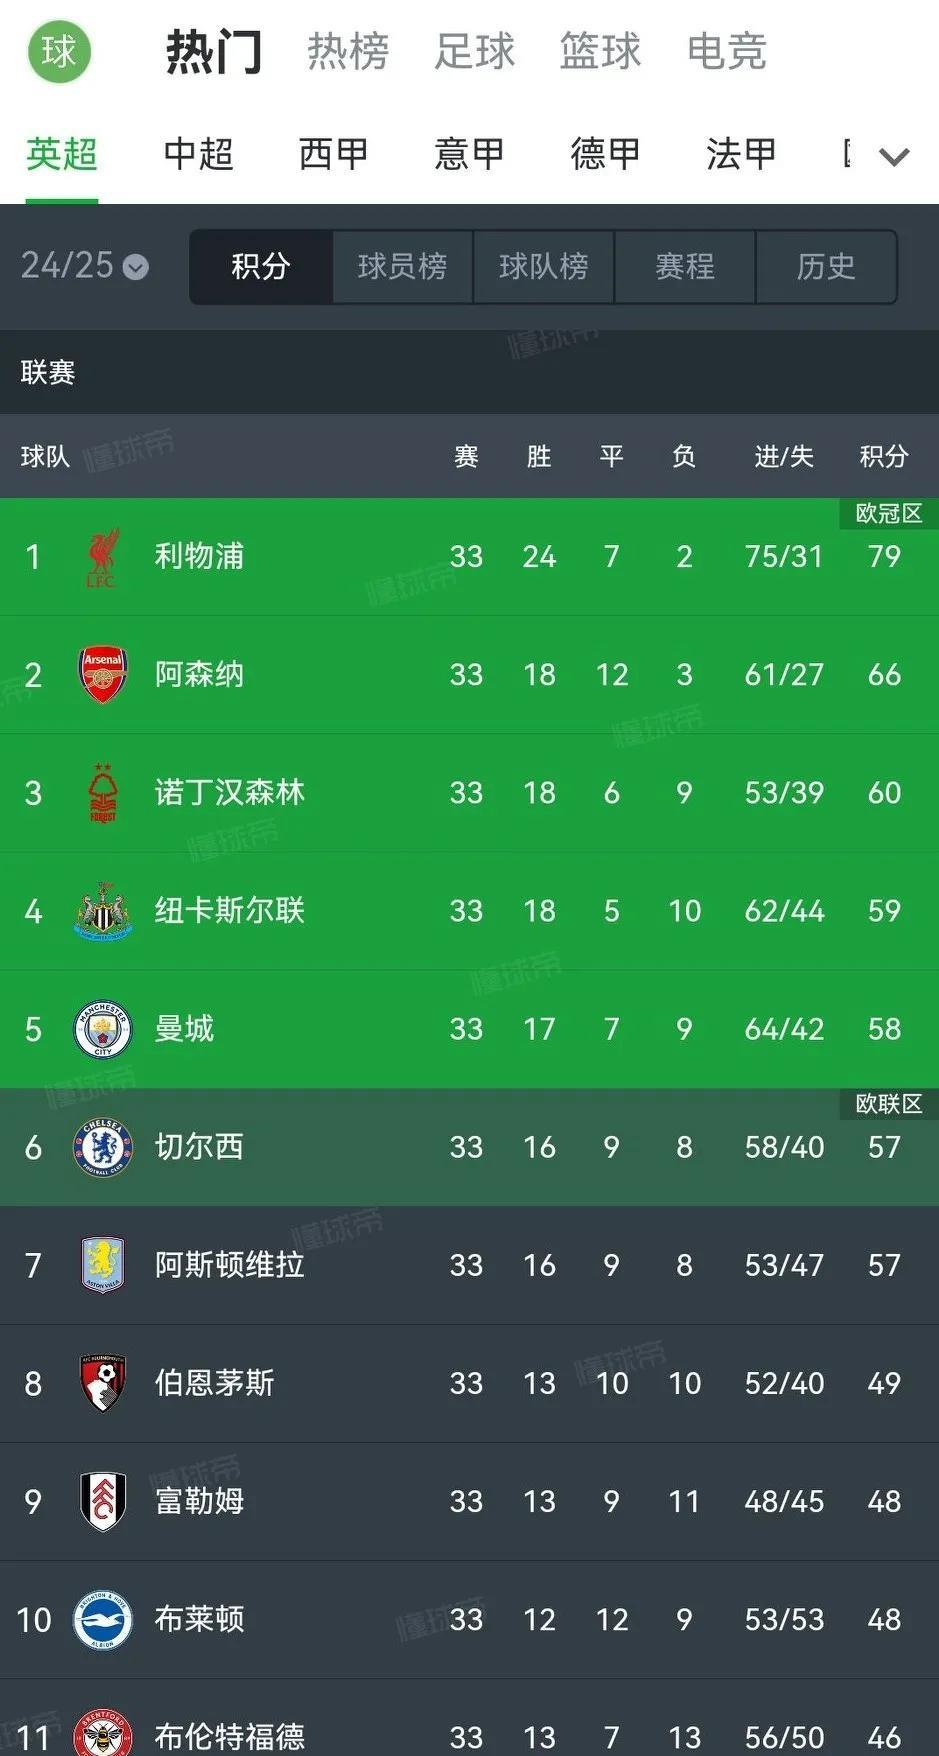Select the 西甲 league tab
The width and height of the screenshot is (939, 1756).
pos(334,154)
